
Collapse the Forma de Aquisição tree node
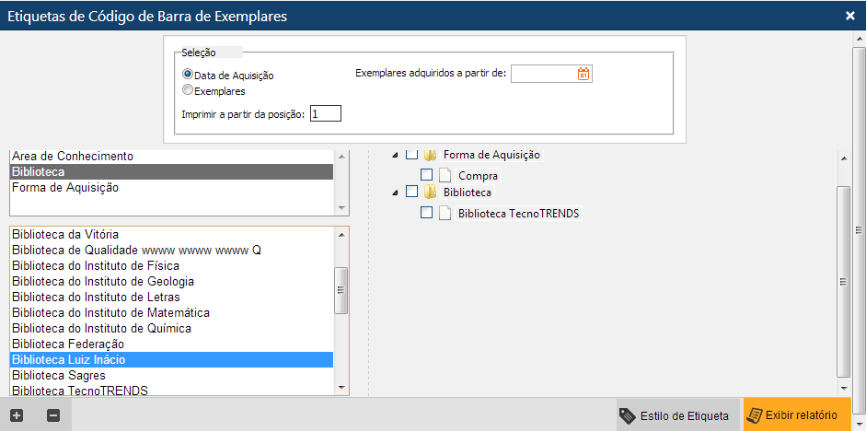pyautogui.click(x=396, y=155)
